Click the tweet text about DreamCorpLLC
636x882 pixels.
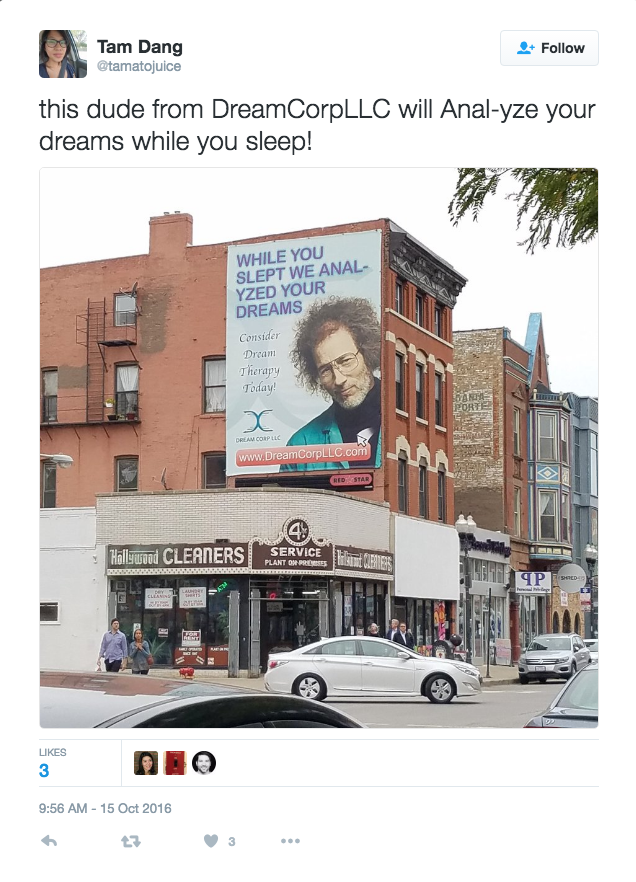(317, 125)
